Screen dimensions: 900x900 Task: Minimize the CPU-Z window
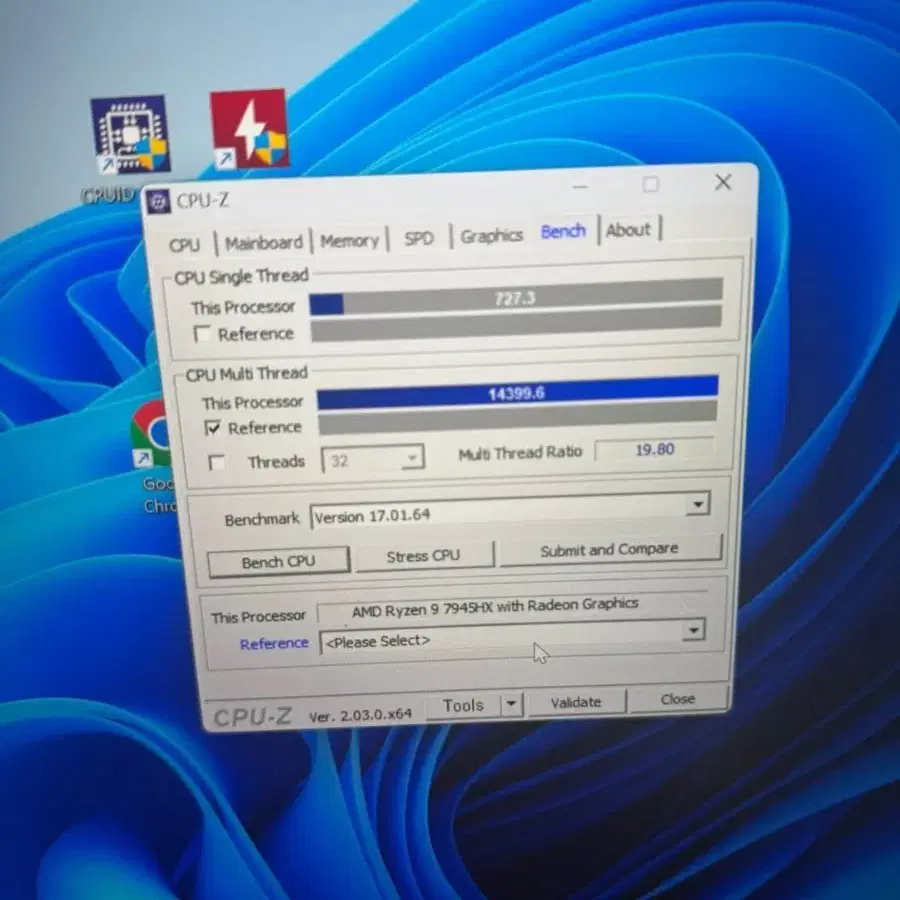[x=580, y=187]
